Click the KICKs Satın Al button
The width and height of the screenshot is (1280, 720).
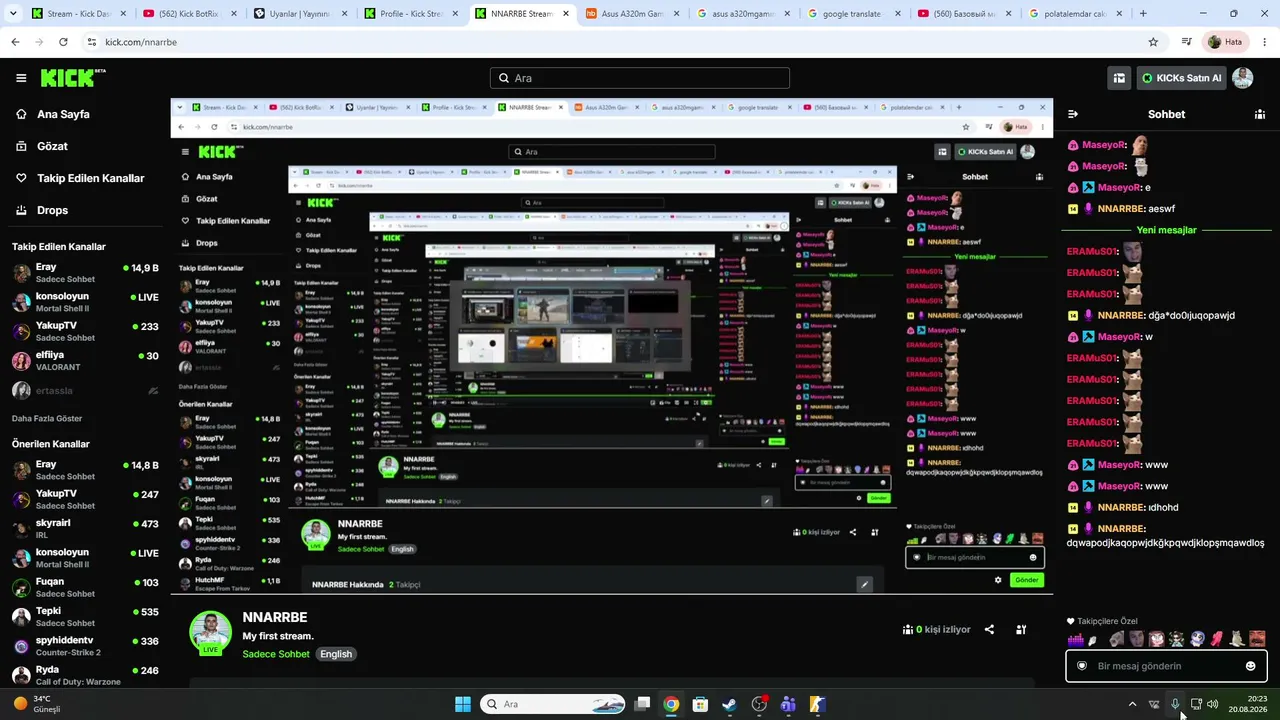pos(1181,78)
